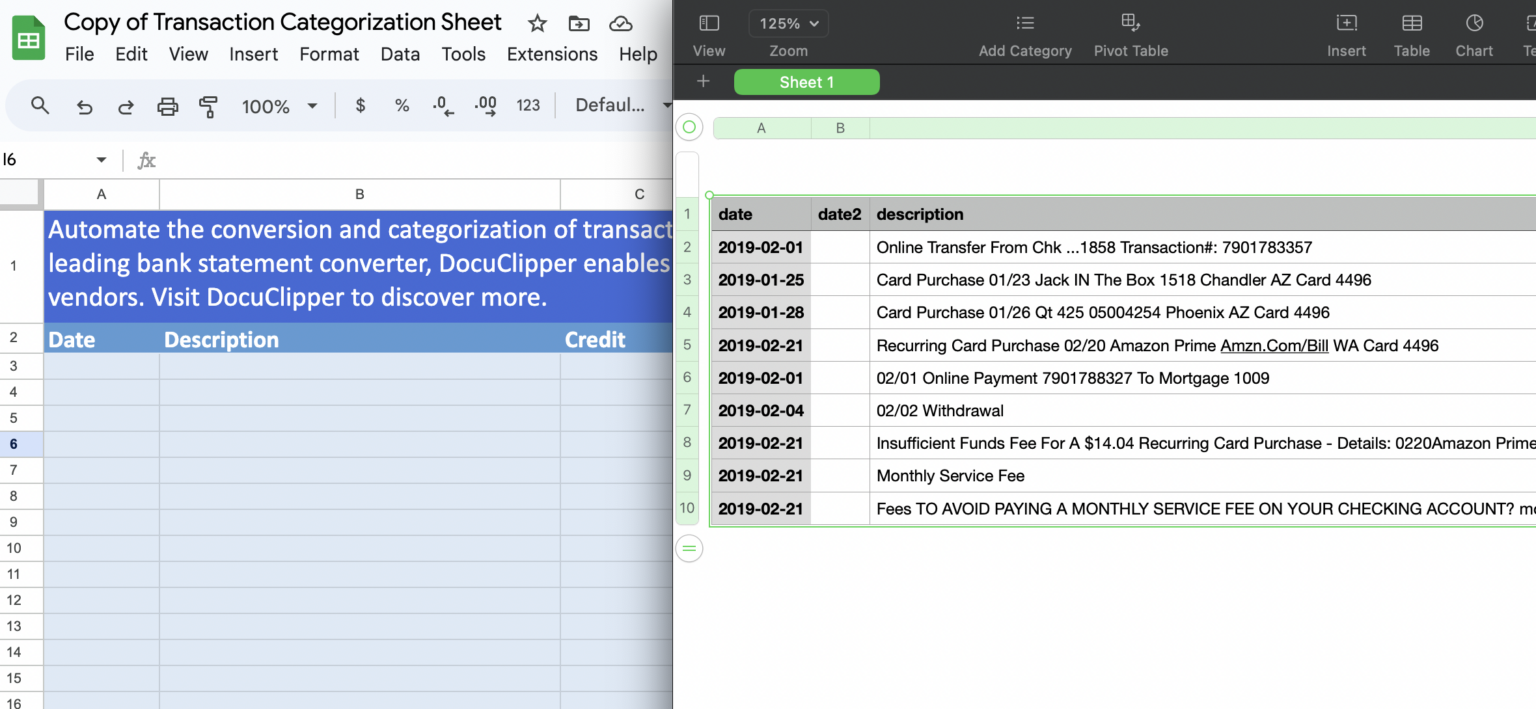This screenshot has width=1536, height=709.
Task: Format selection as currency
Action: coord(359,105)
